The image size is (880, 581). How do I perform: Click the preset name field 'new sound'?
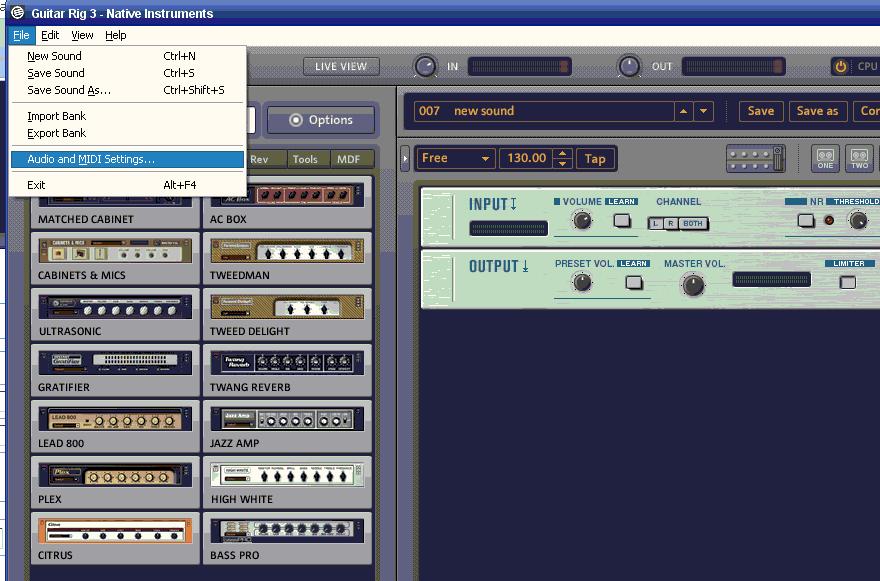(544, 111)
